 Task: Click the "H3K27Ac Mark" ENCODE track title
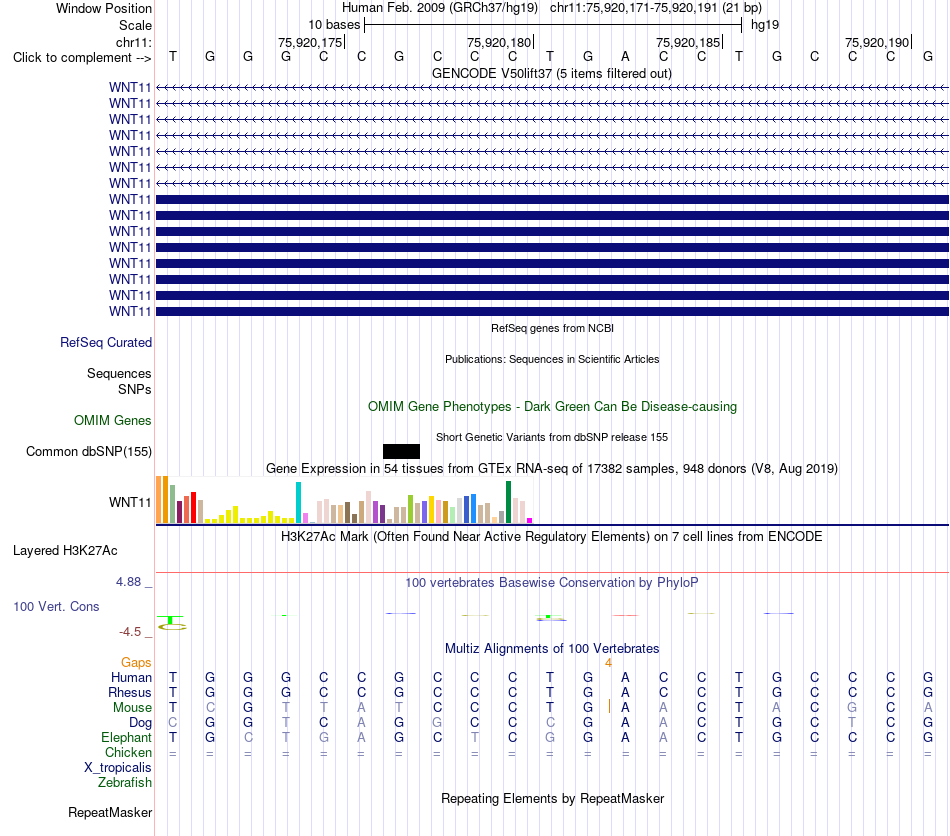[552, 537]
